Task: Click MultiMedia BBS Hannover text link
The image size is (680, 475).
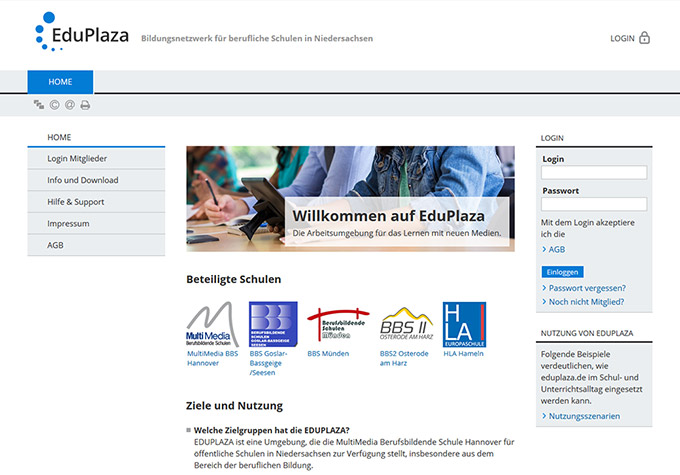Action: click(212, 358)
